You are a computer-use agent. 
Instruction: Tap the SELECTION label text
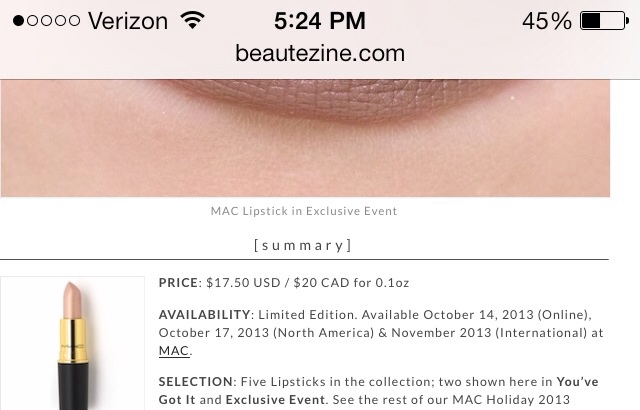tap(196, 382)
